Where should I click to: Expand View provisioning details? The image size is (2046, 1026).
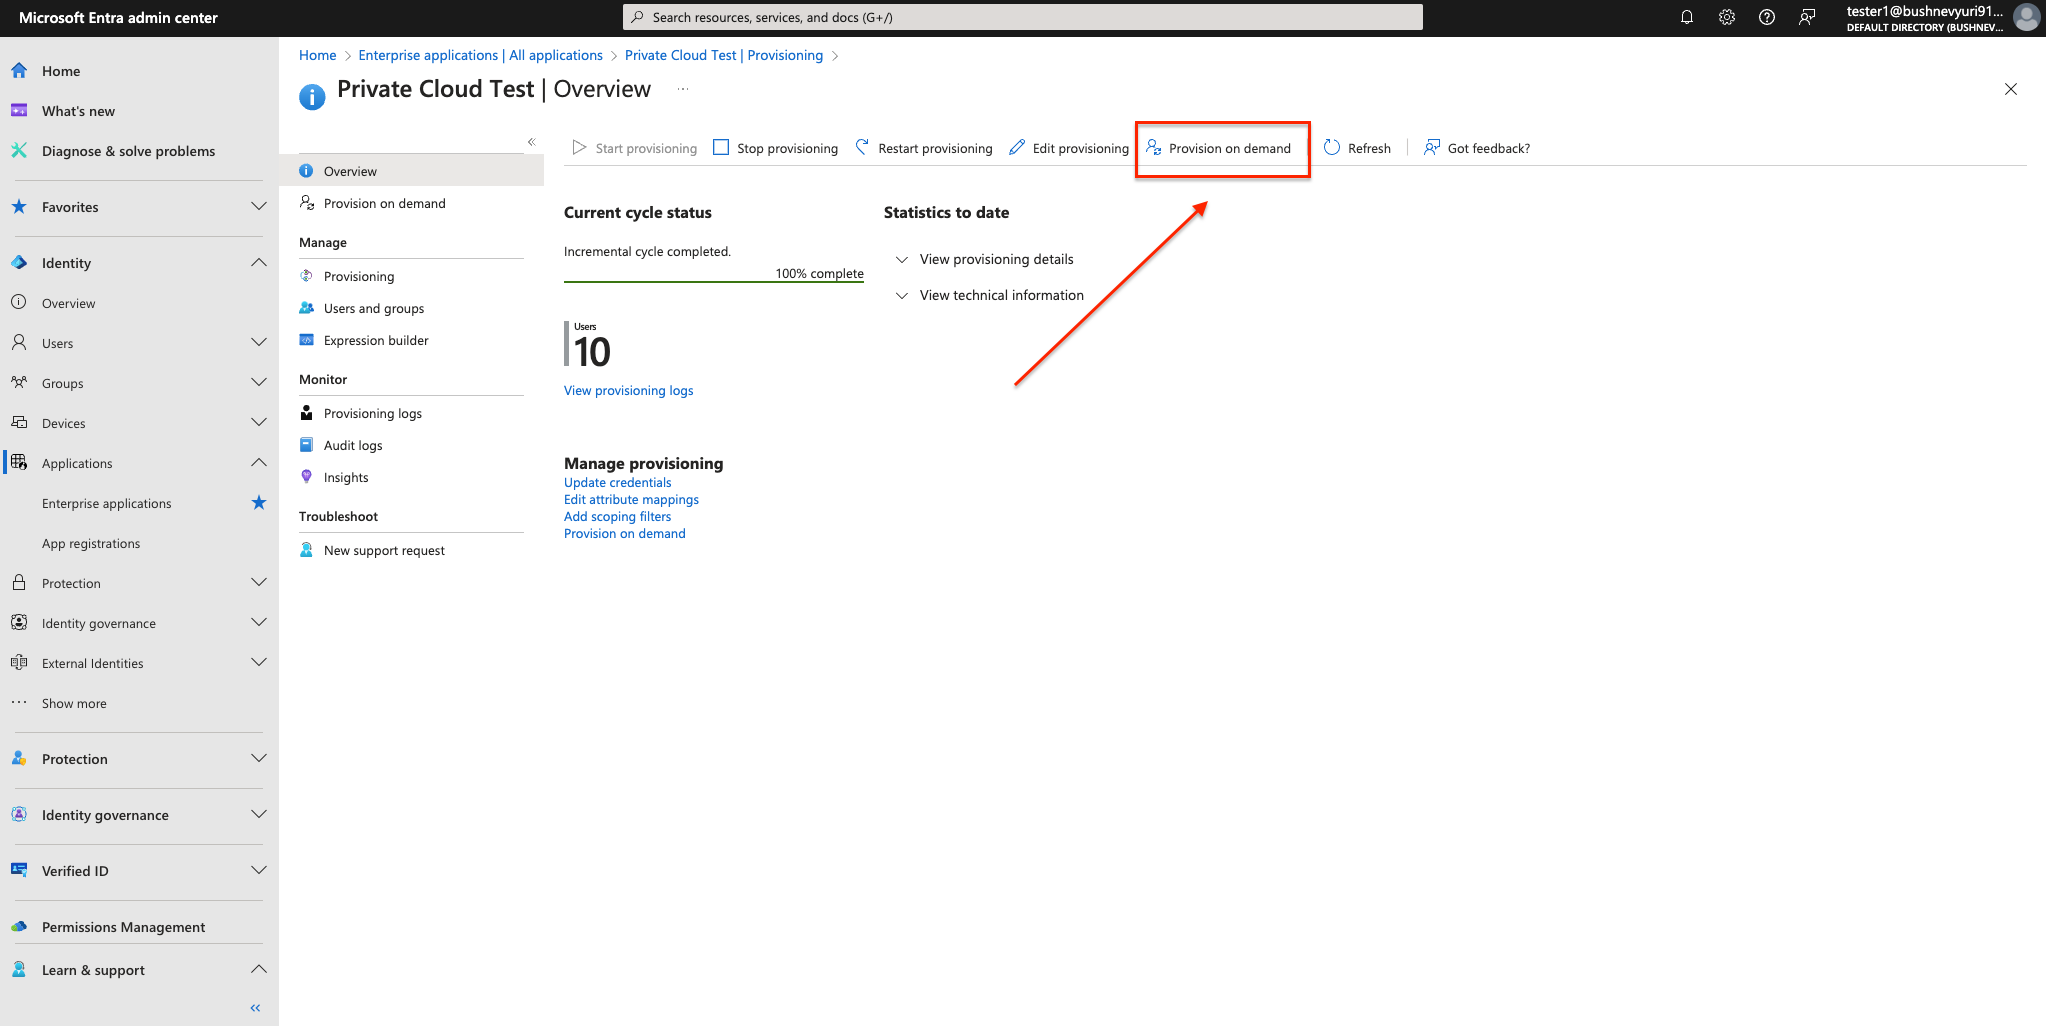[x=902, y=259]
